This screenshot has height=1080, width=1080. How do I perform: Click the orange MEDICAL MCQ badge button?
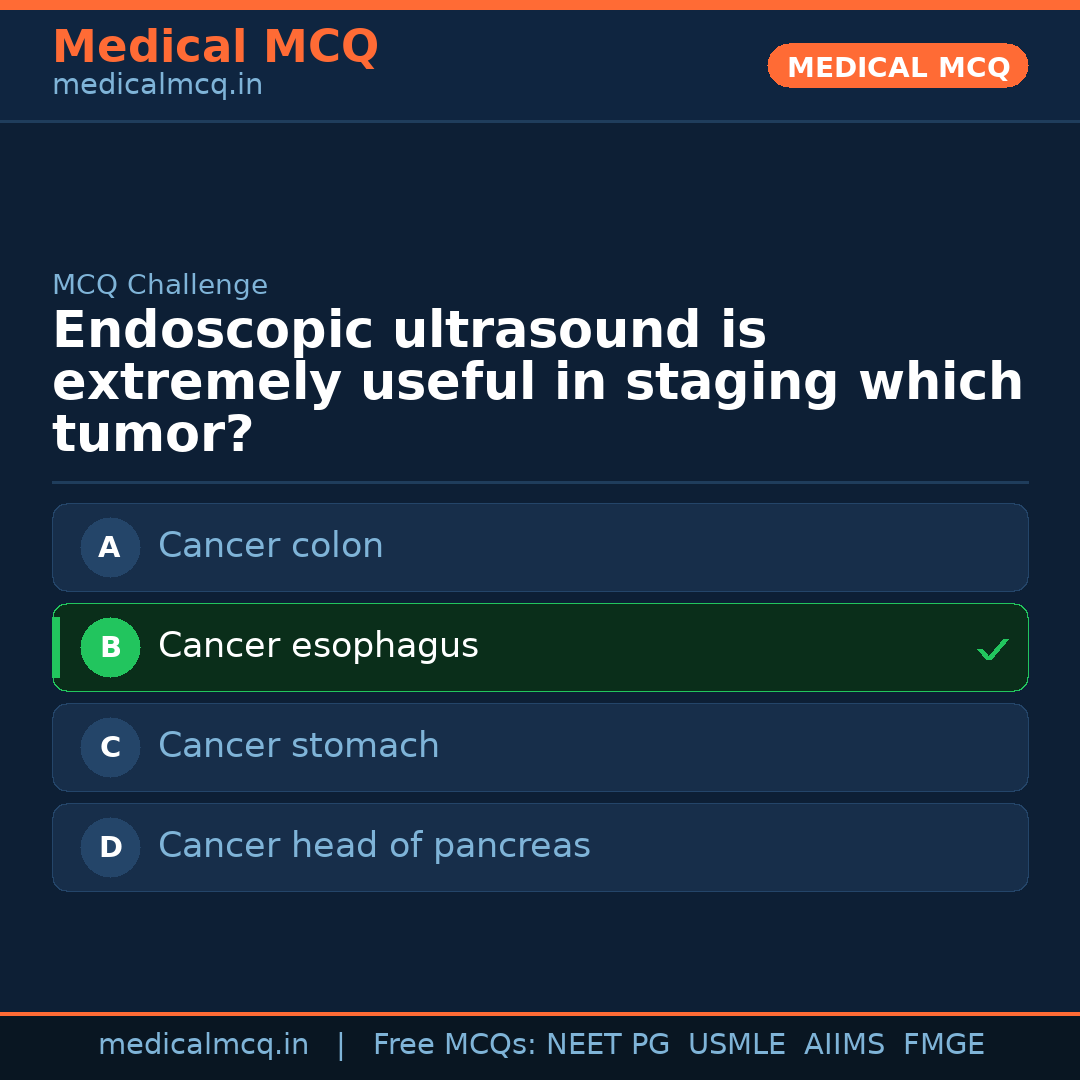pos(897,67)
